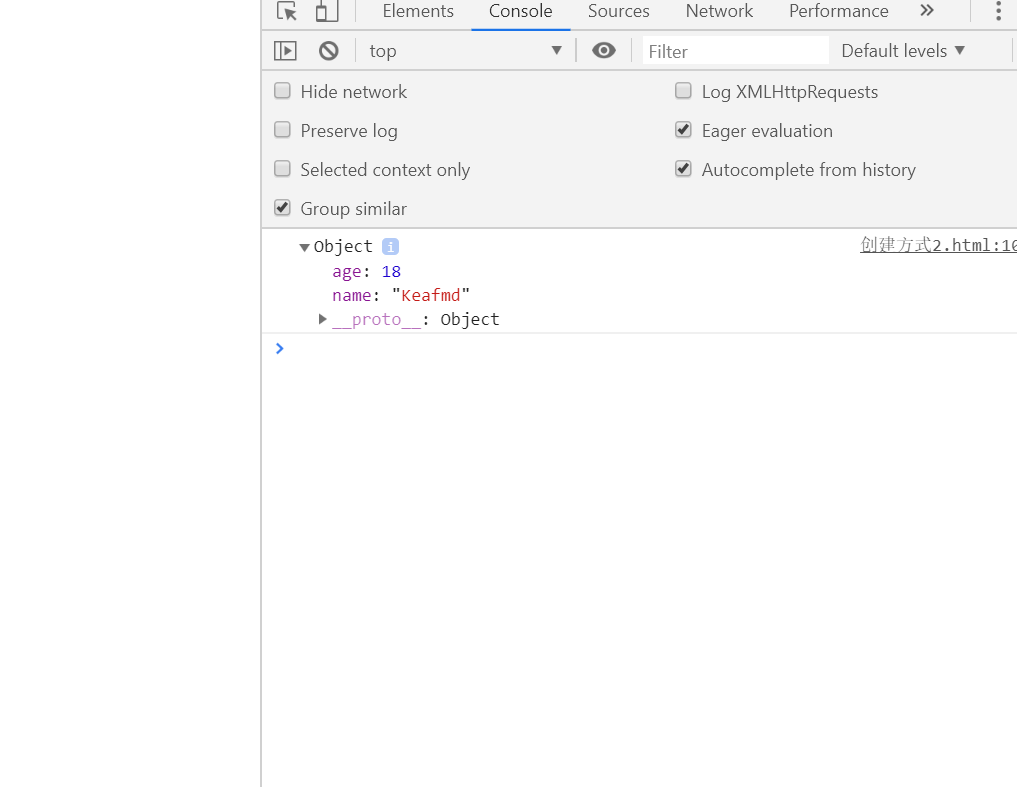Uncheck Autocomplete from history option
The image size is (1017, 787).
click(683, 169)
